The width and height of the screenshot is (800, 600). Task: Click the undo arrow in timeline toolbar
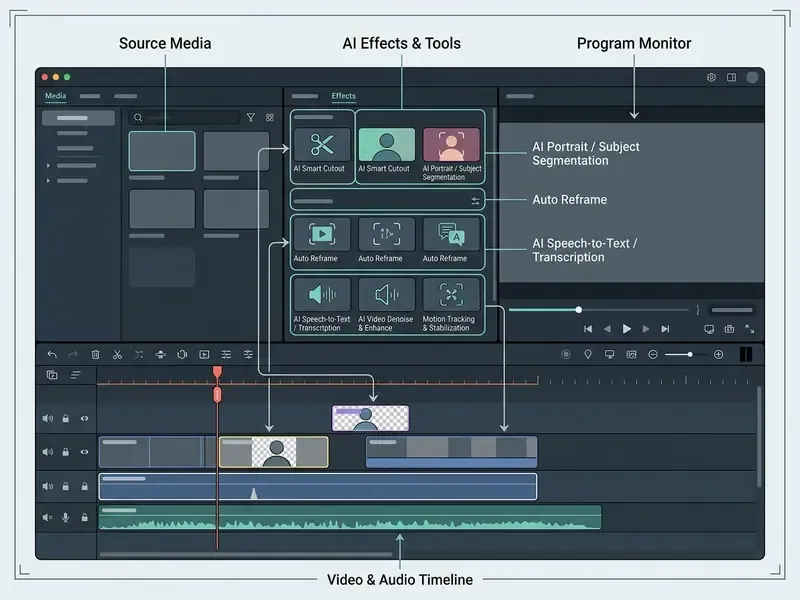(x=52, y=355)
